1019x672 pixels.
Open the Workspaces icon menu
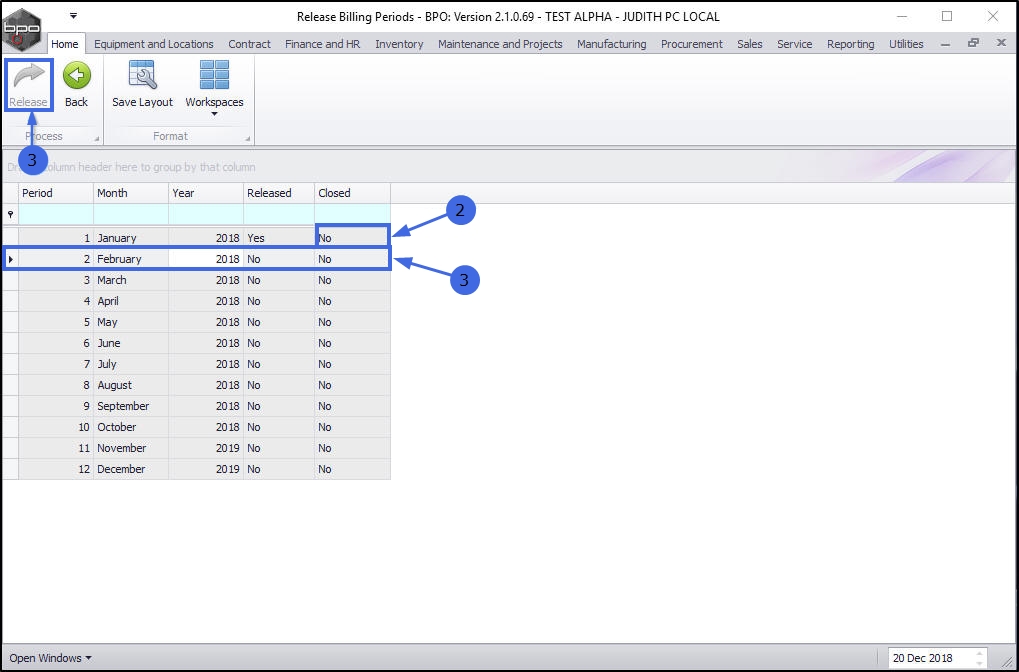[x=214, y=75]
